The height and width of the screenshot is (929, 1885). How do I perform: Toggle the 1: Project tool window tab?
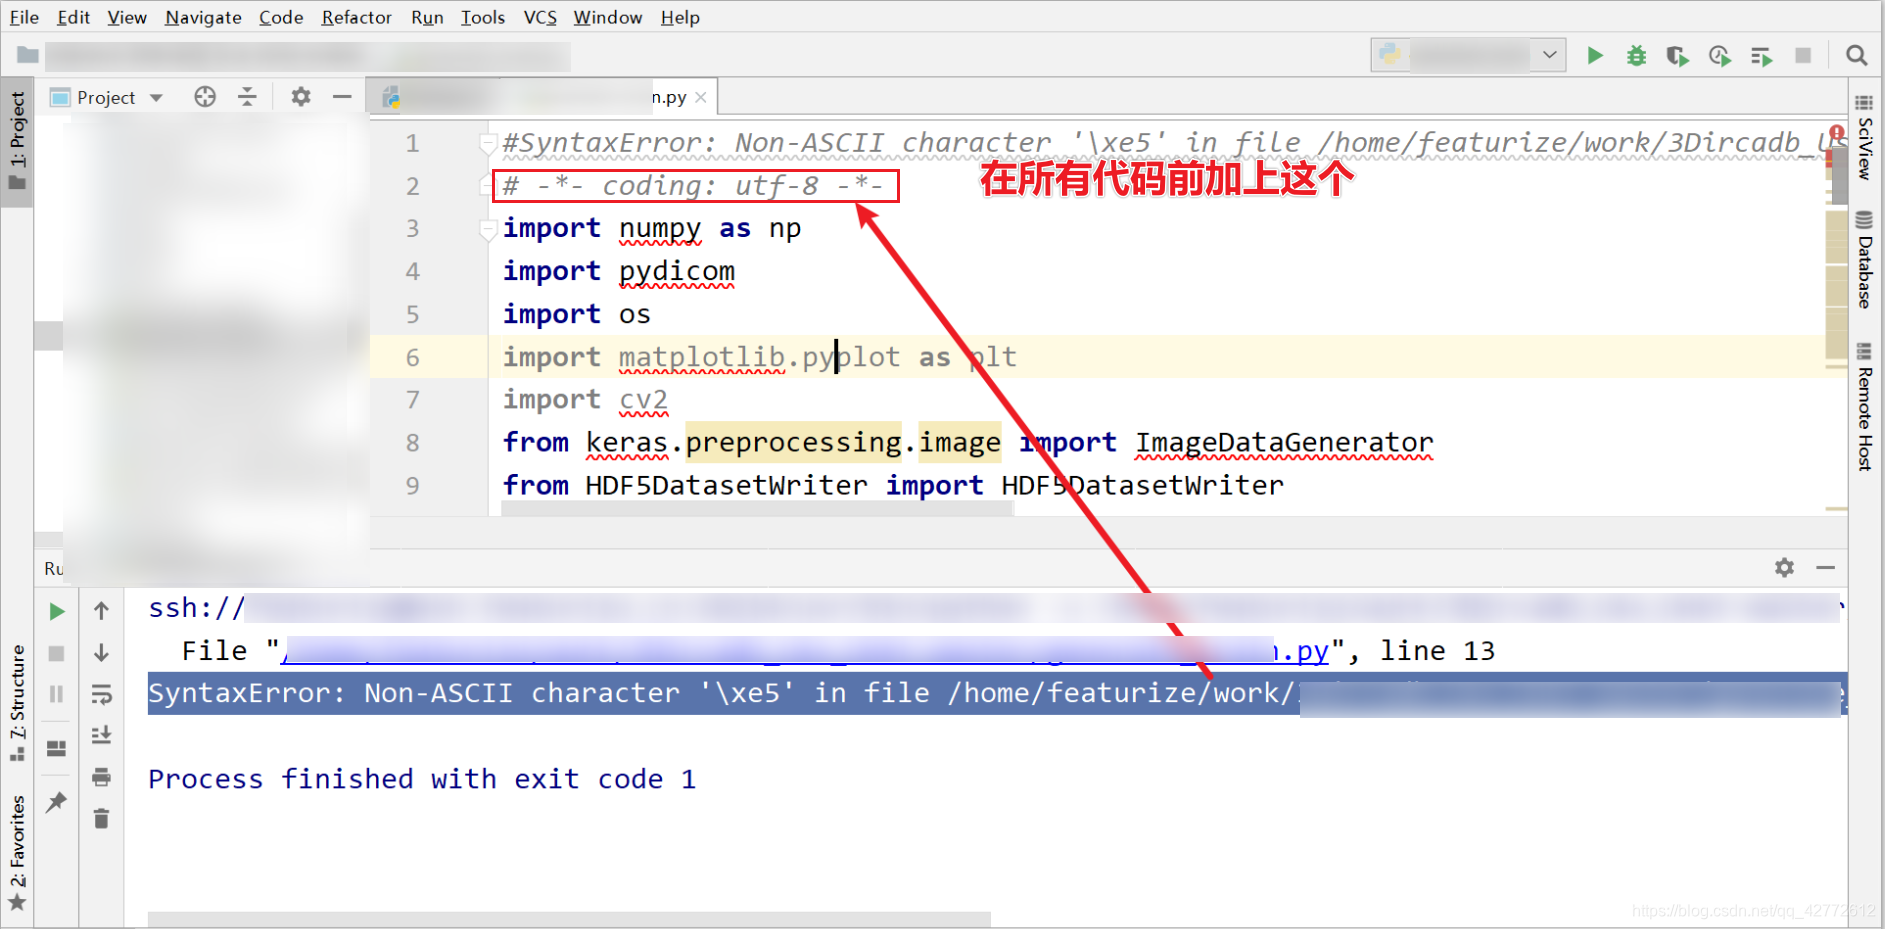(17, 140)
